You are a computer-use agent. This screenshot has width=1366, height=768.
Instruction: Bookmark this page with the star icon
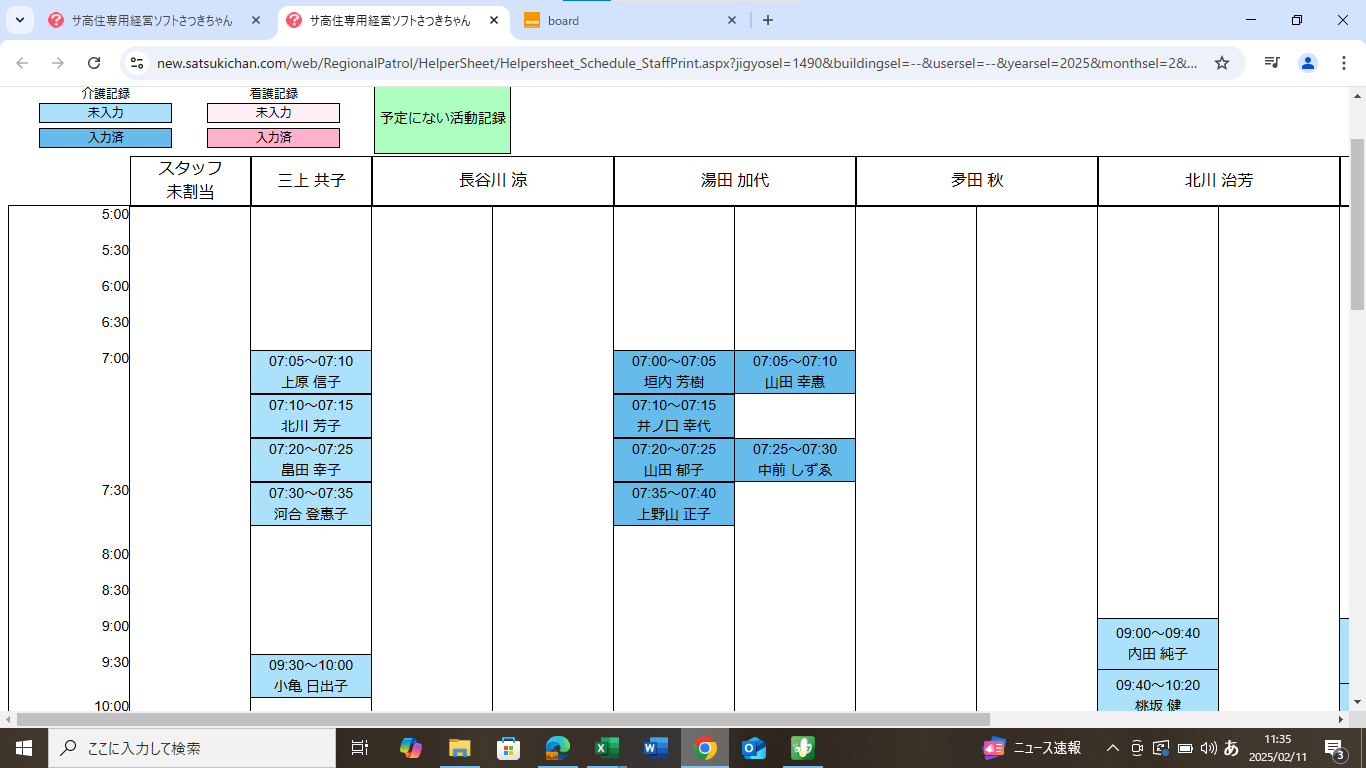click(1221, 63)
